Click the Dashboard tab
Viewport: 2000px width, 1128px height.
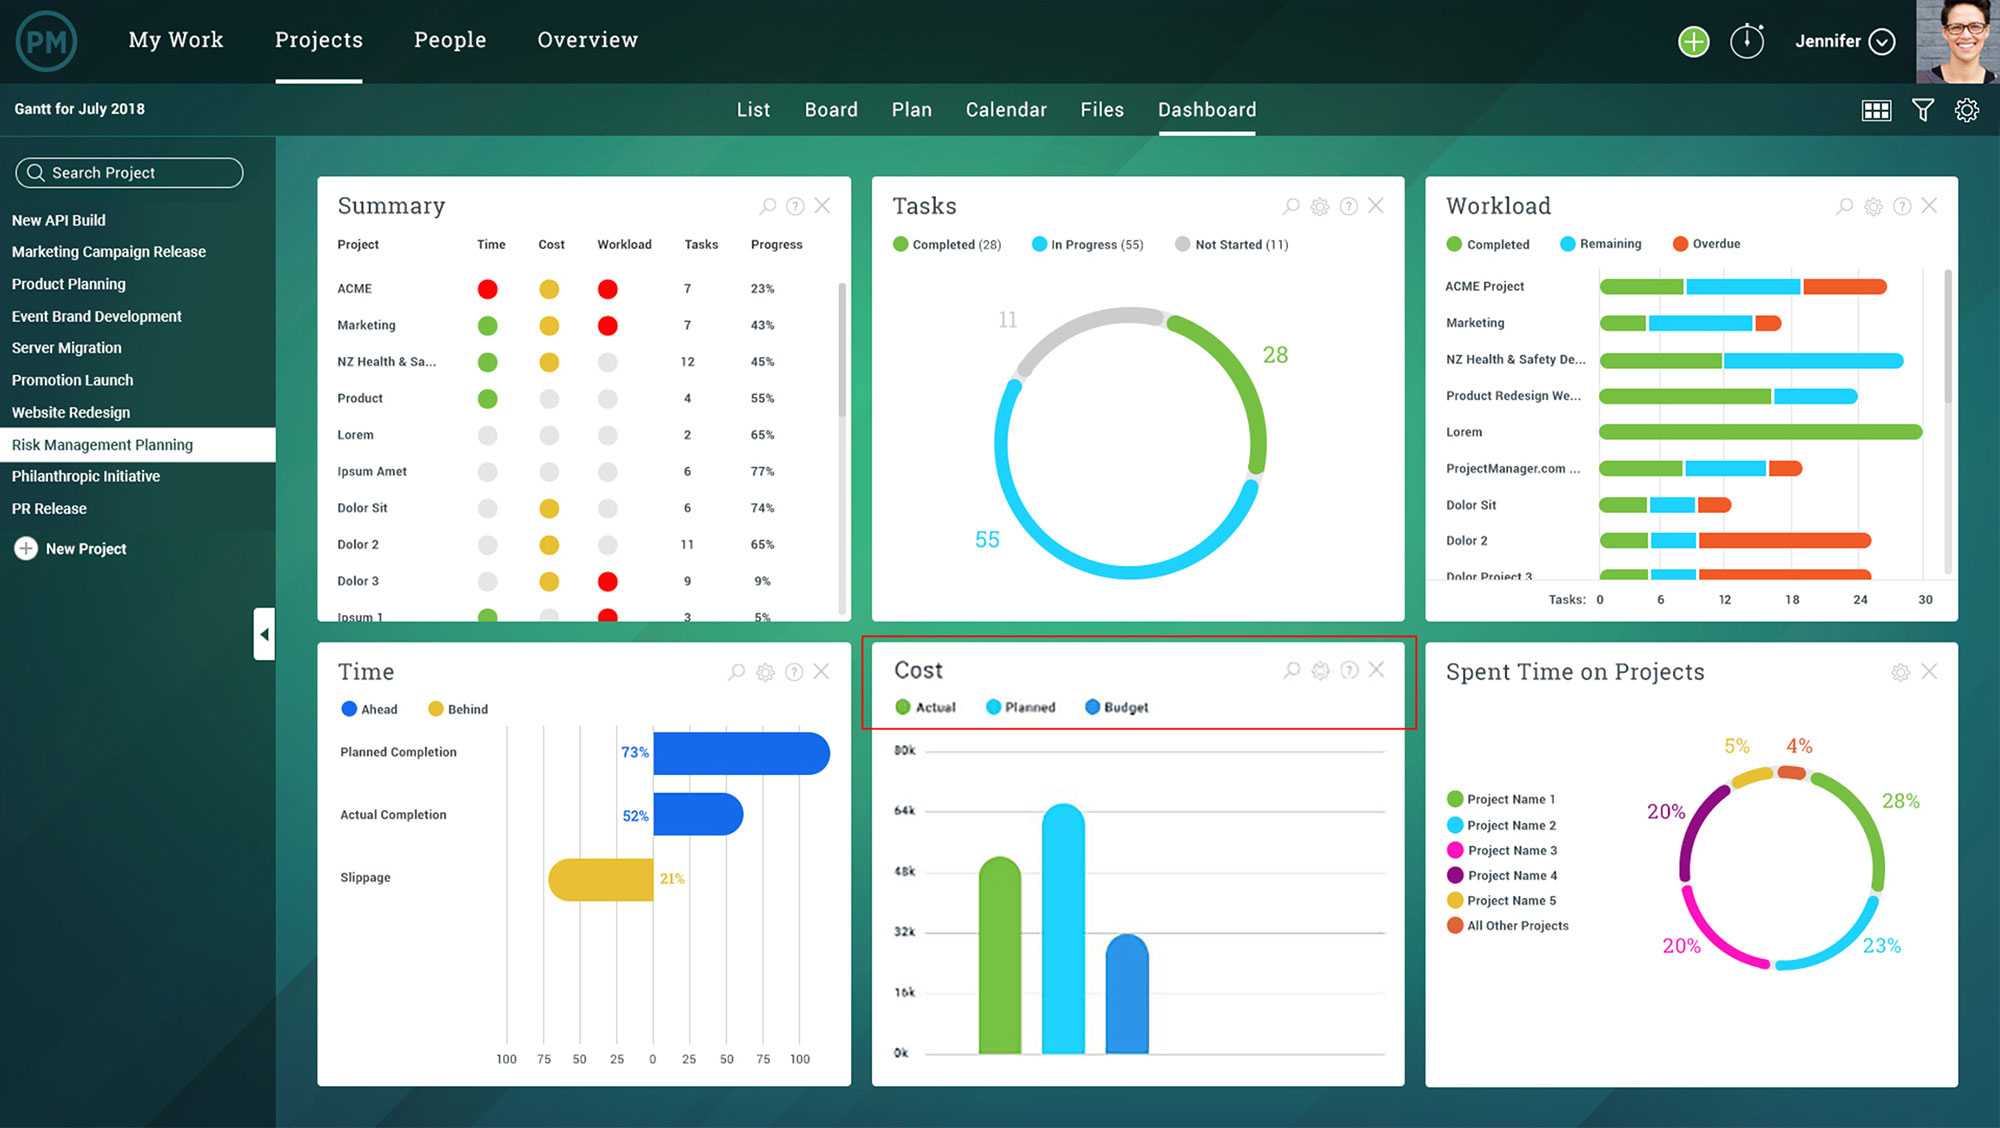point(1206,110)
